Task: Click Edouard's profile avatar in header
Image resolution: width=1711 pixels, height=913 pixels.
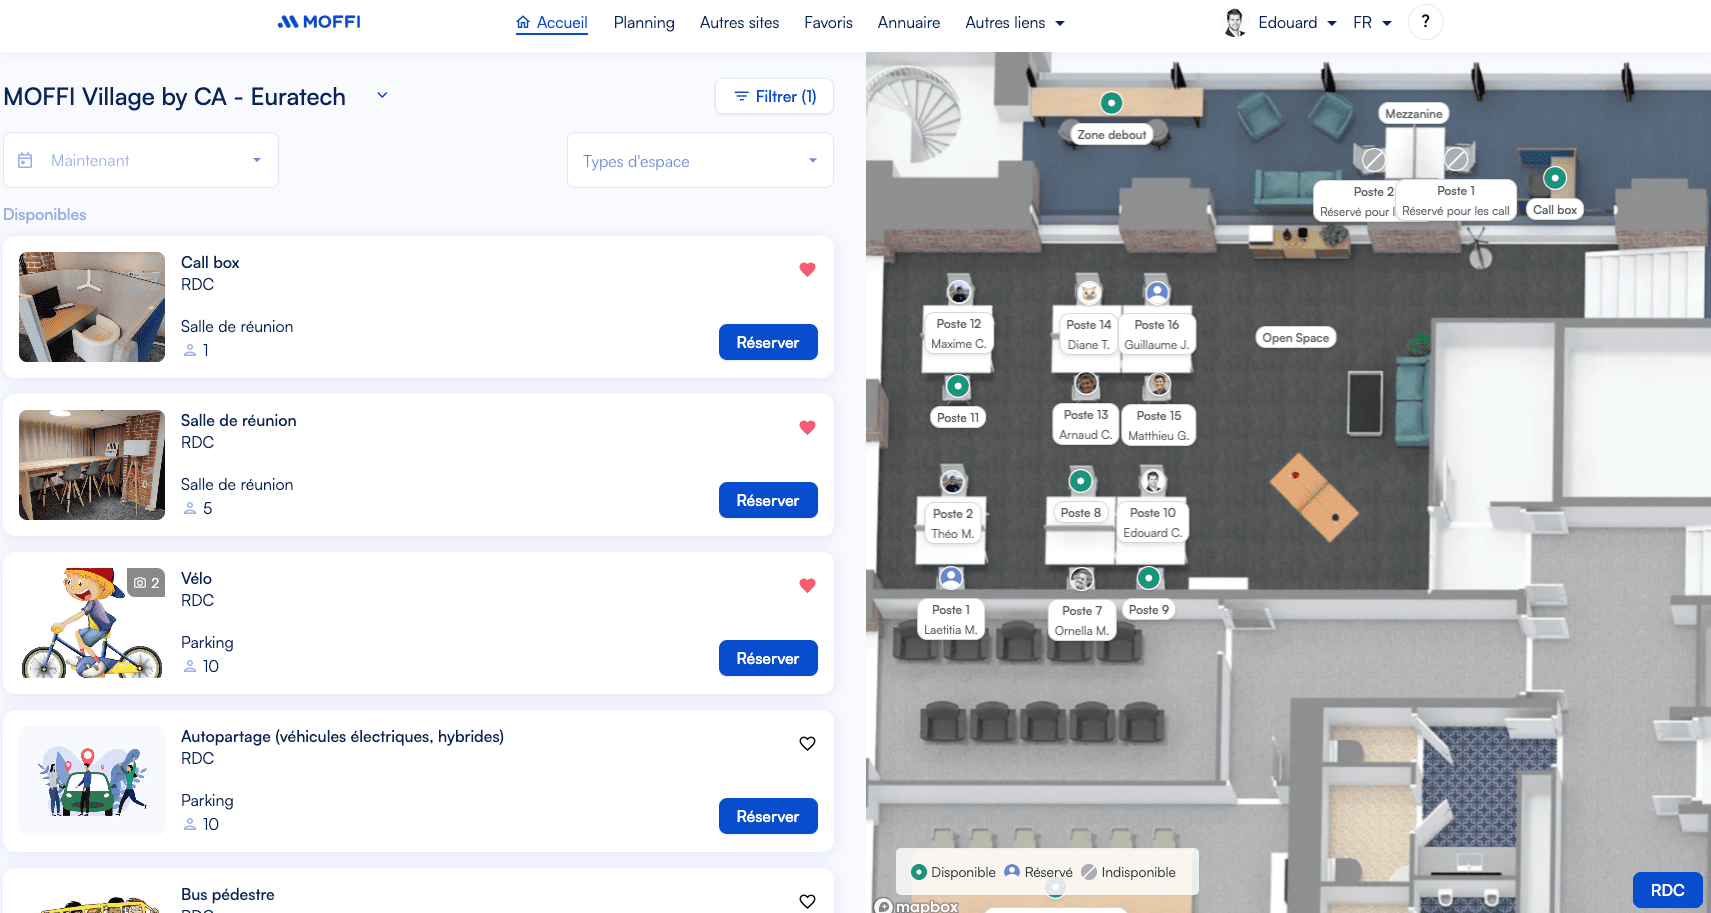Action: point(1235,22)
